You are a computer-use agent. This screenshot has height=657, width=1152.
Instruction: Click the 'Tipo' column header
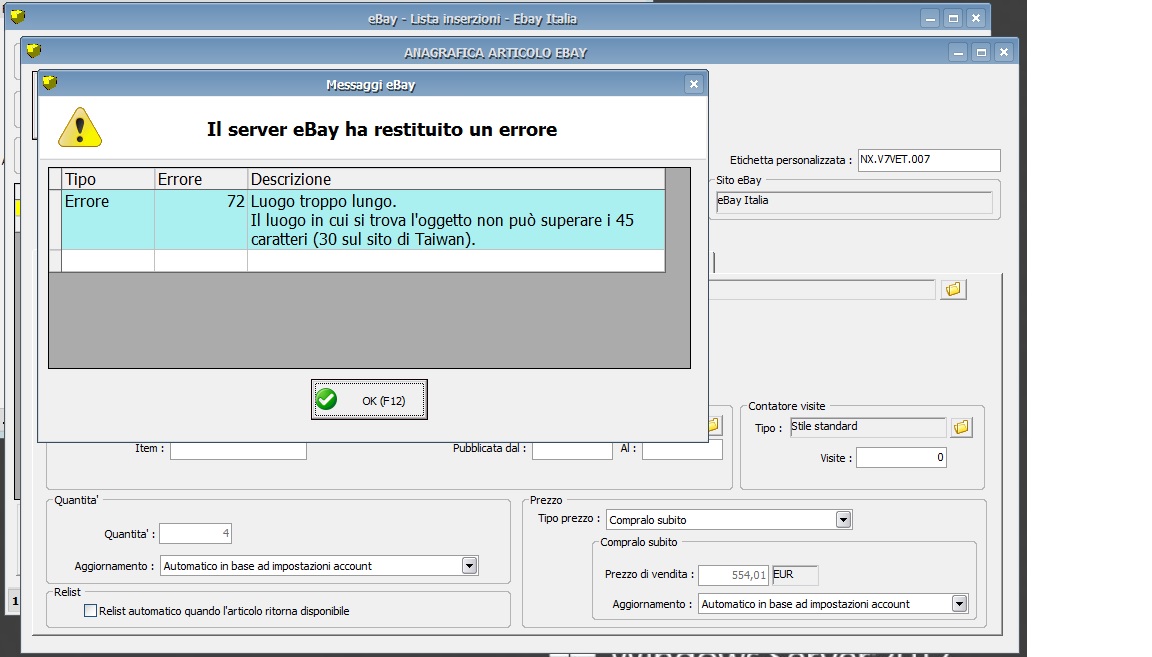pos(108,179)
